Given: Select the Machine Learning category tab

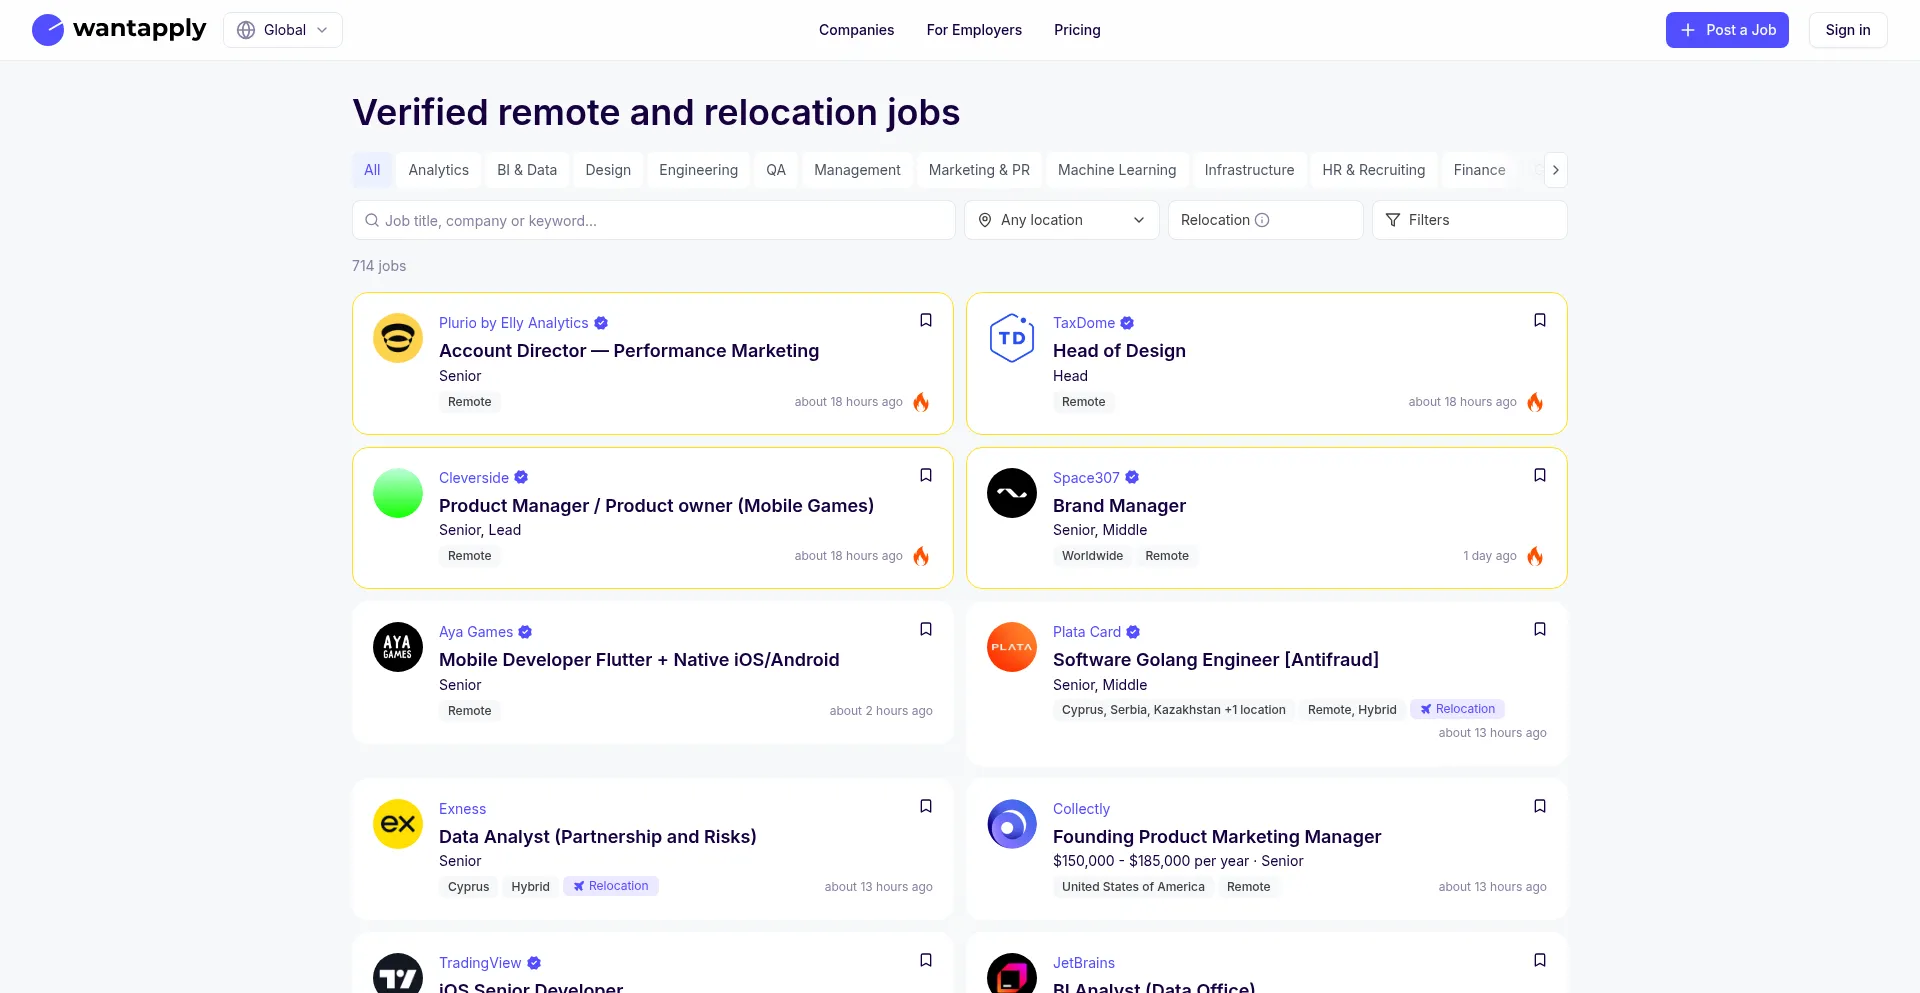Looking at the screenshot, I should coord(1117,170).
